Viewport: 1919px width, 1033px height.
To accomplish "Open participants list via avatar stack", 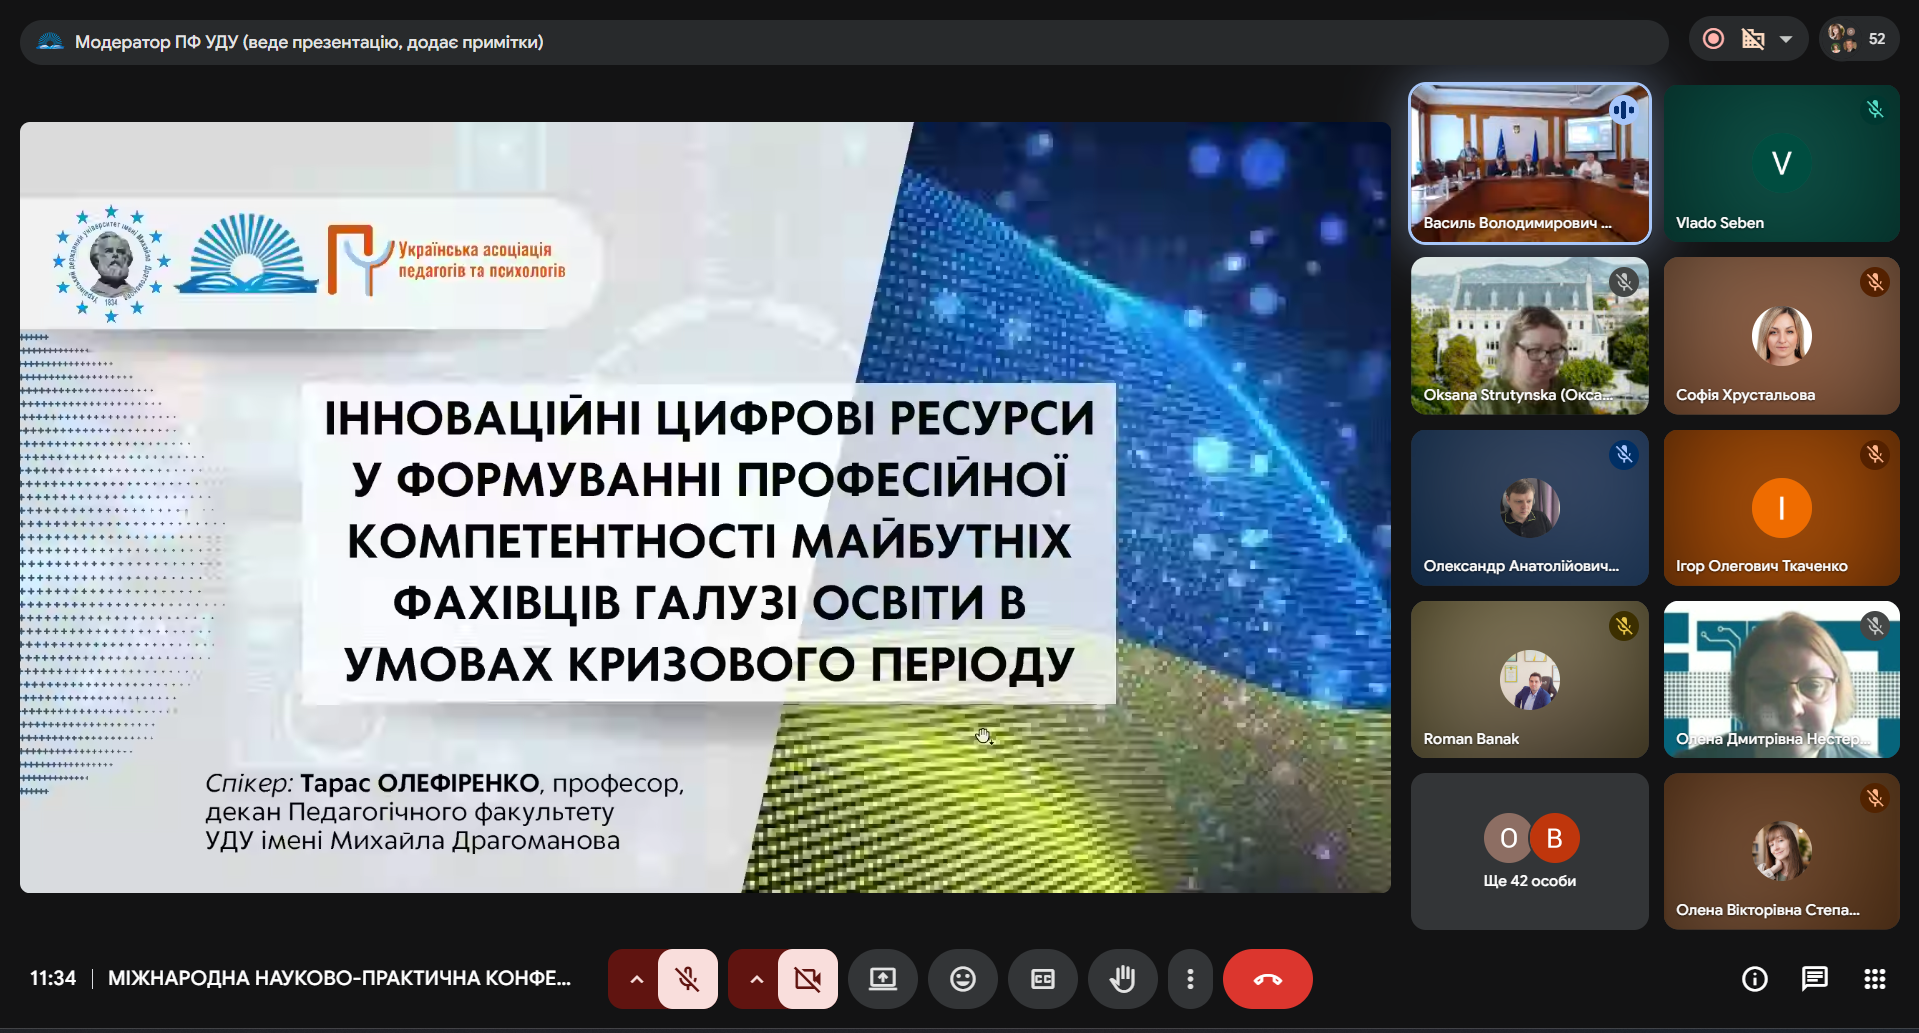I will tap(1845, 38).
